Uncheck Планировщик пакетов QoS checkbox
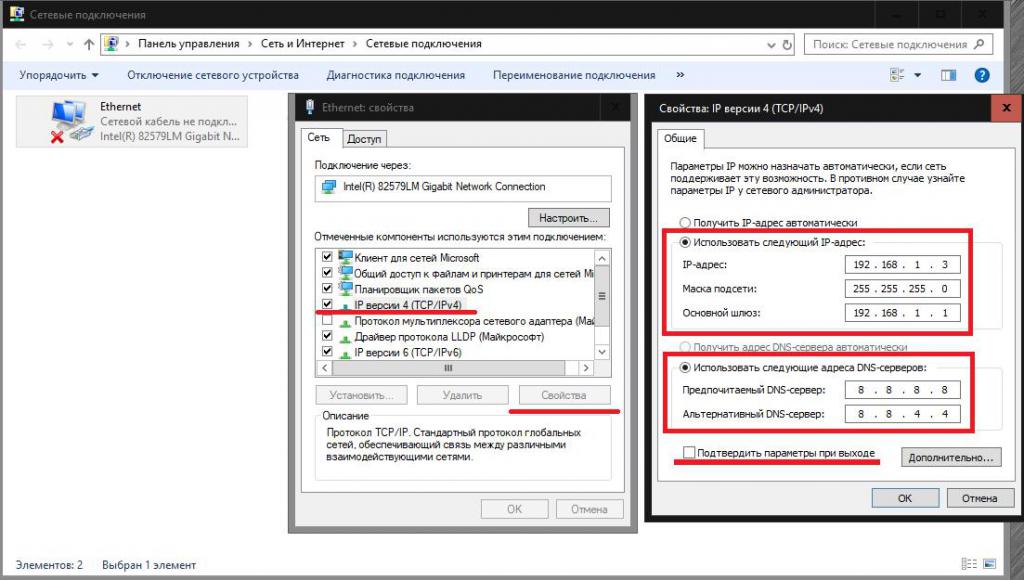 pos(327,289)
